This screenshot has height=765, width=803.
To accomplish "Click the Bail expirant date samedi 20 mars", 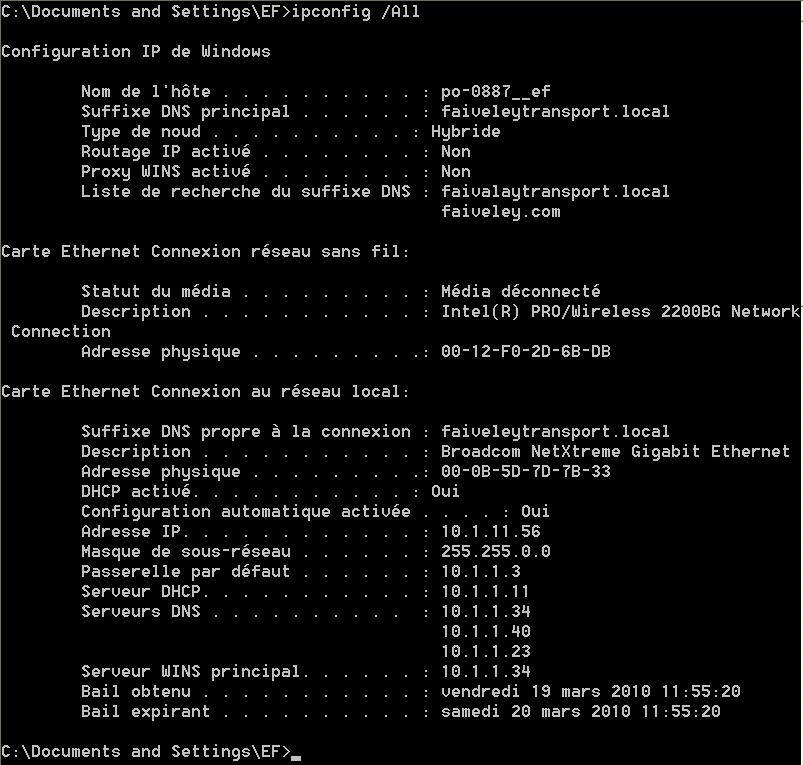I will pos(511,711).
